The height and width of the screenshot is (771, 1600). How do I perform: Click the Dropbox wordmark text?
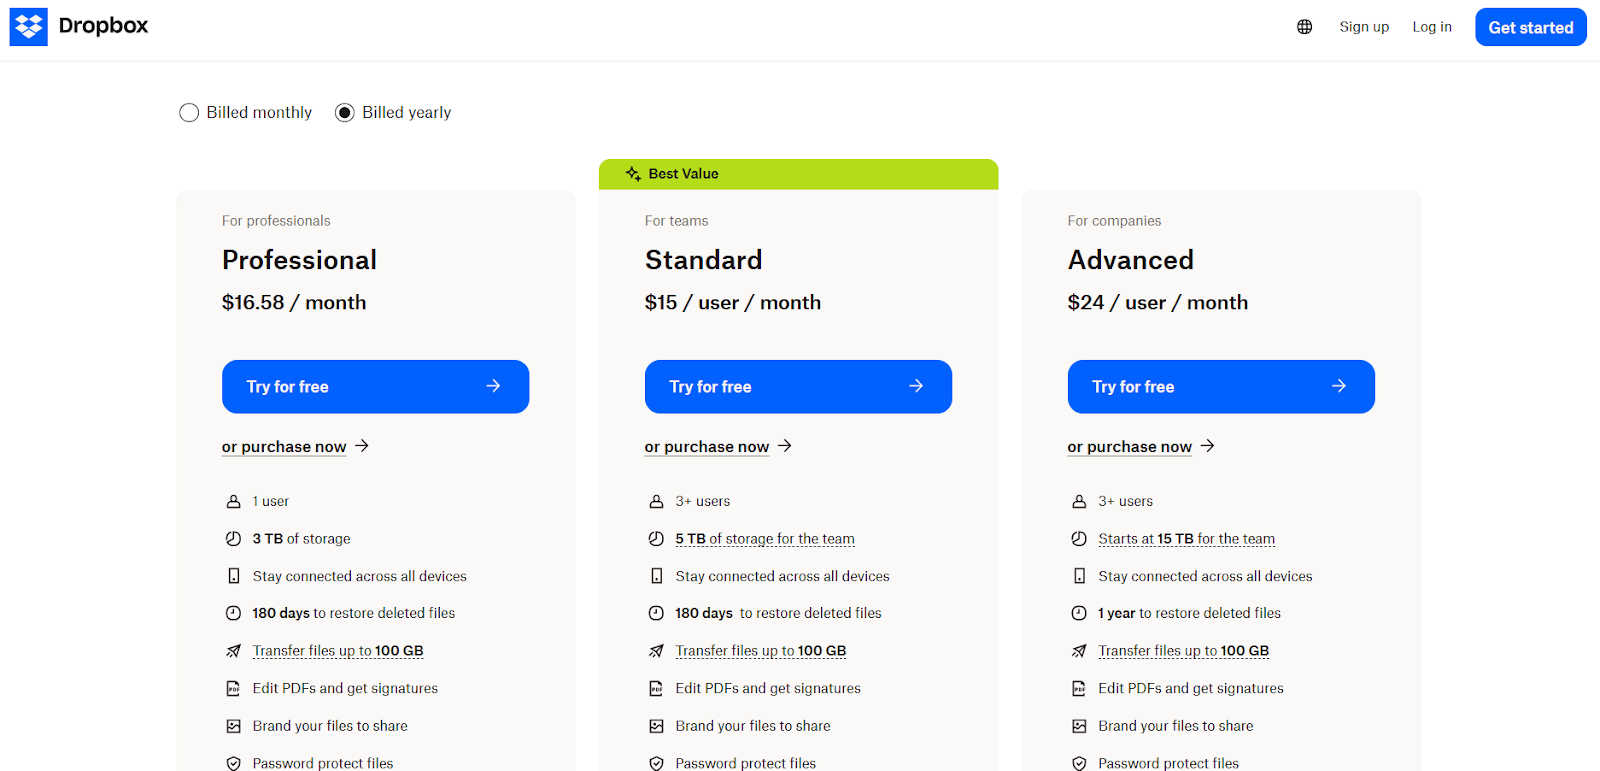click(x=103, y=26)
